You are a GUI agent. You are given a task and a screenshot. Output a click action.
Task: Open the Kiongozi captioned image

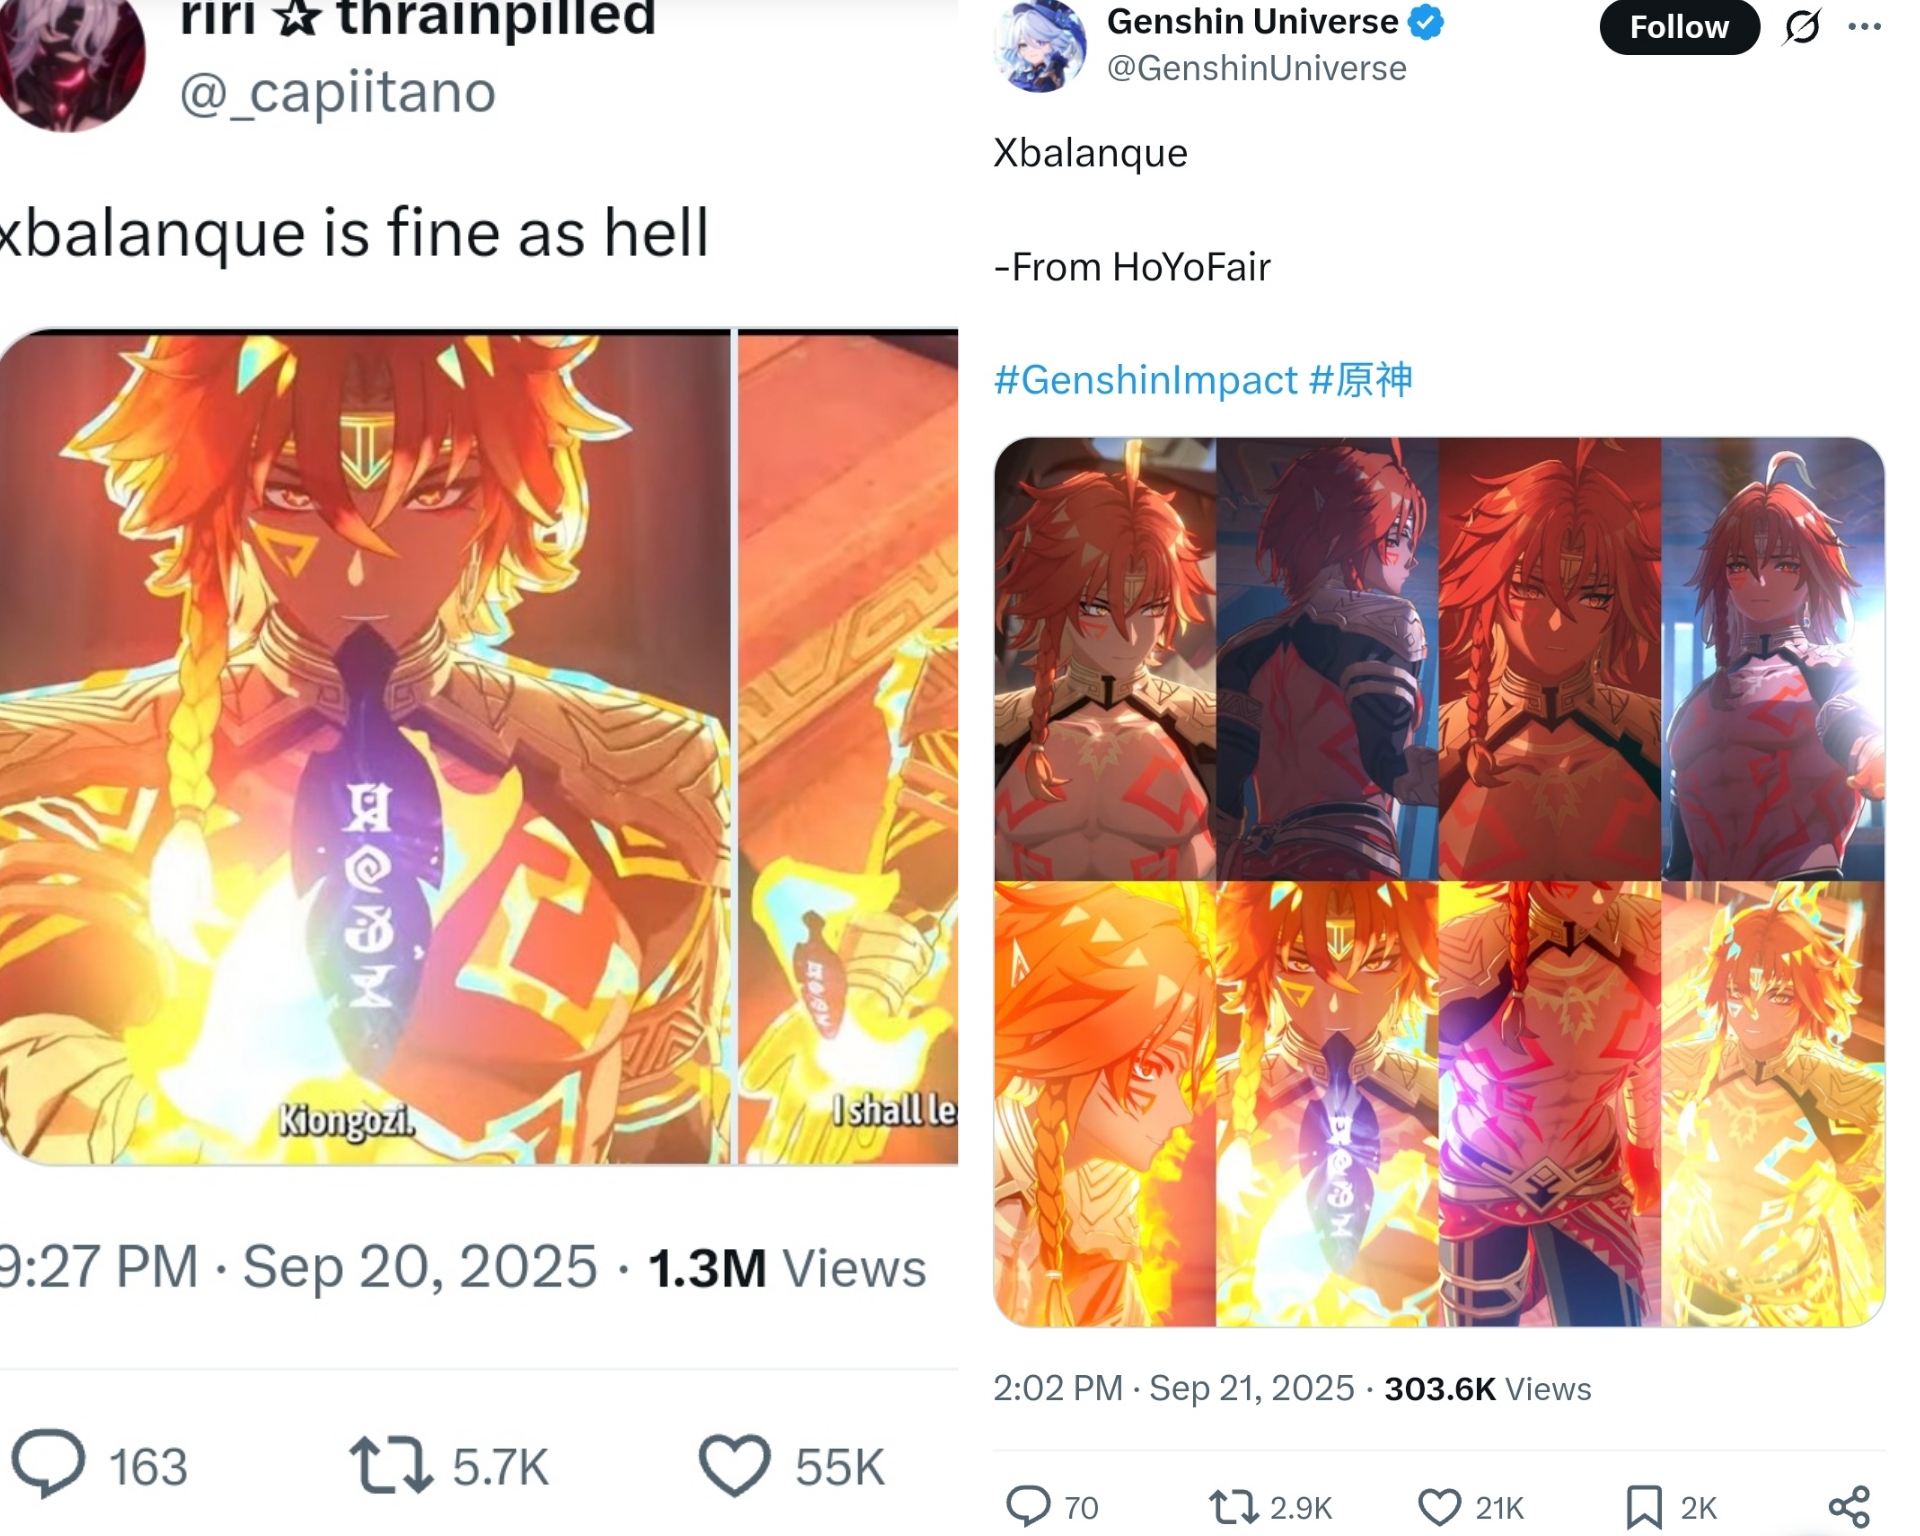click(365, 747)
